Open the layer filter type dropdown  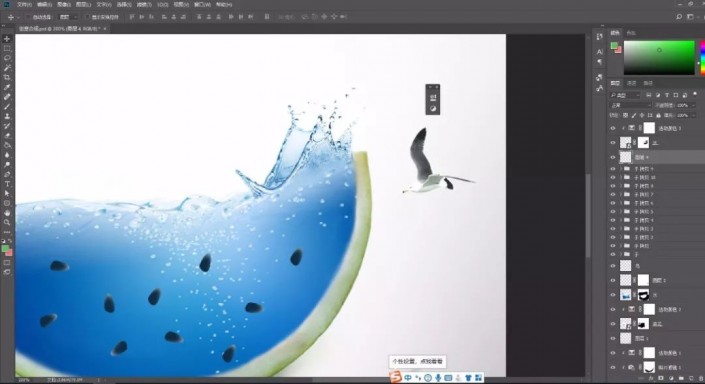coord(625,95)
